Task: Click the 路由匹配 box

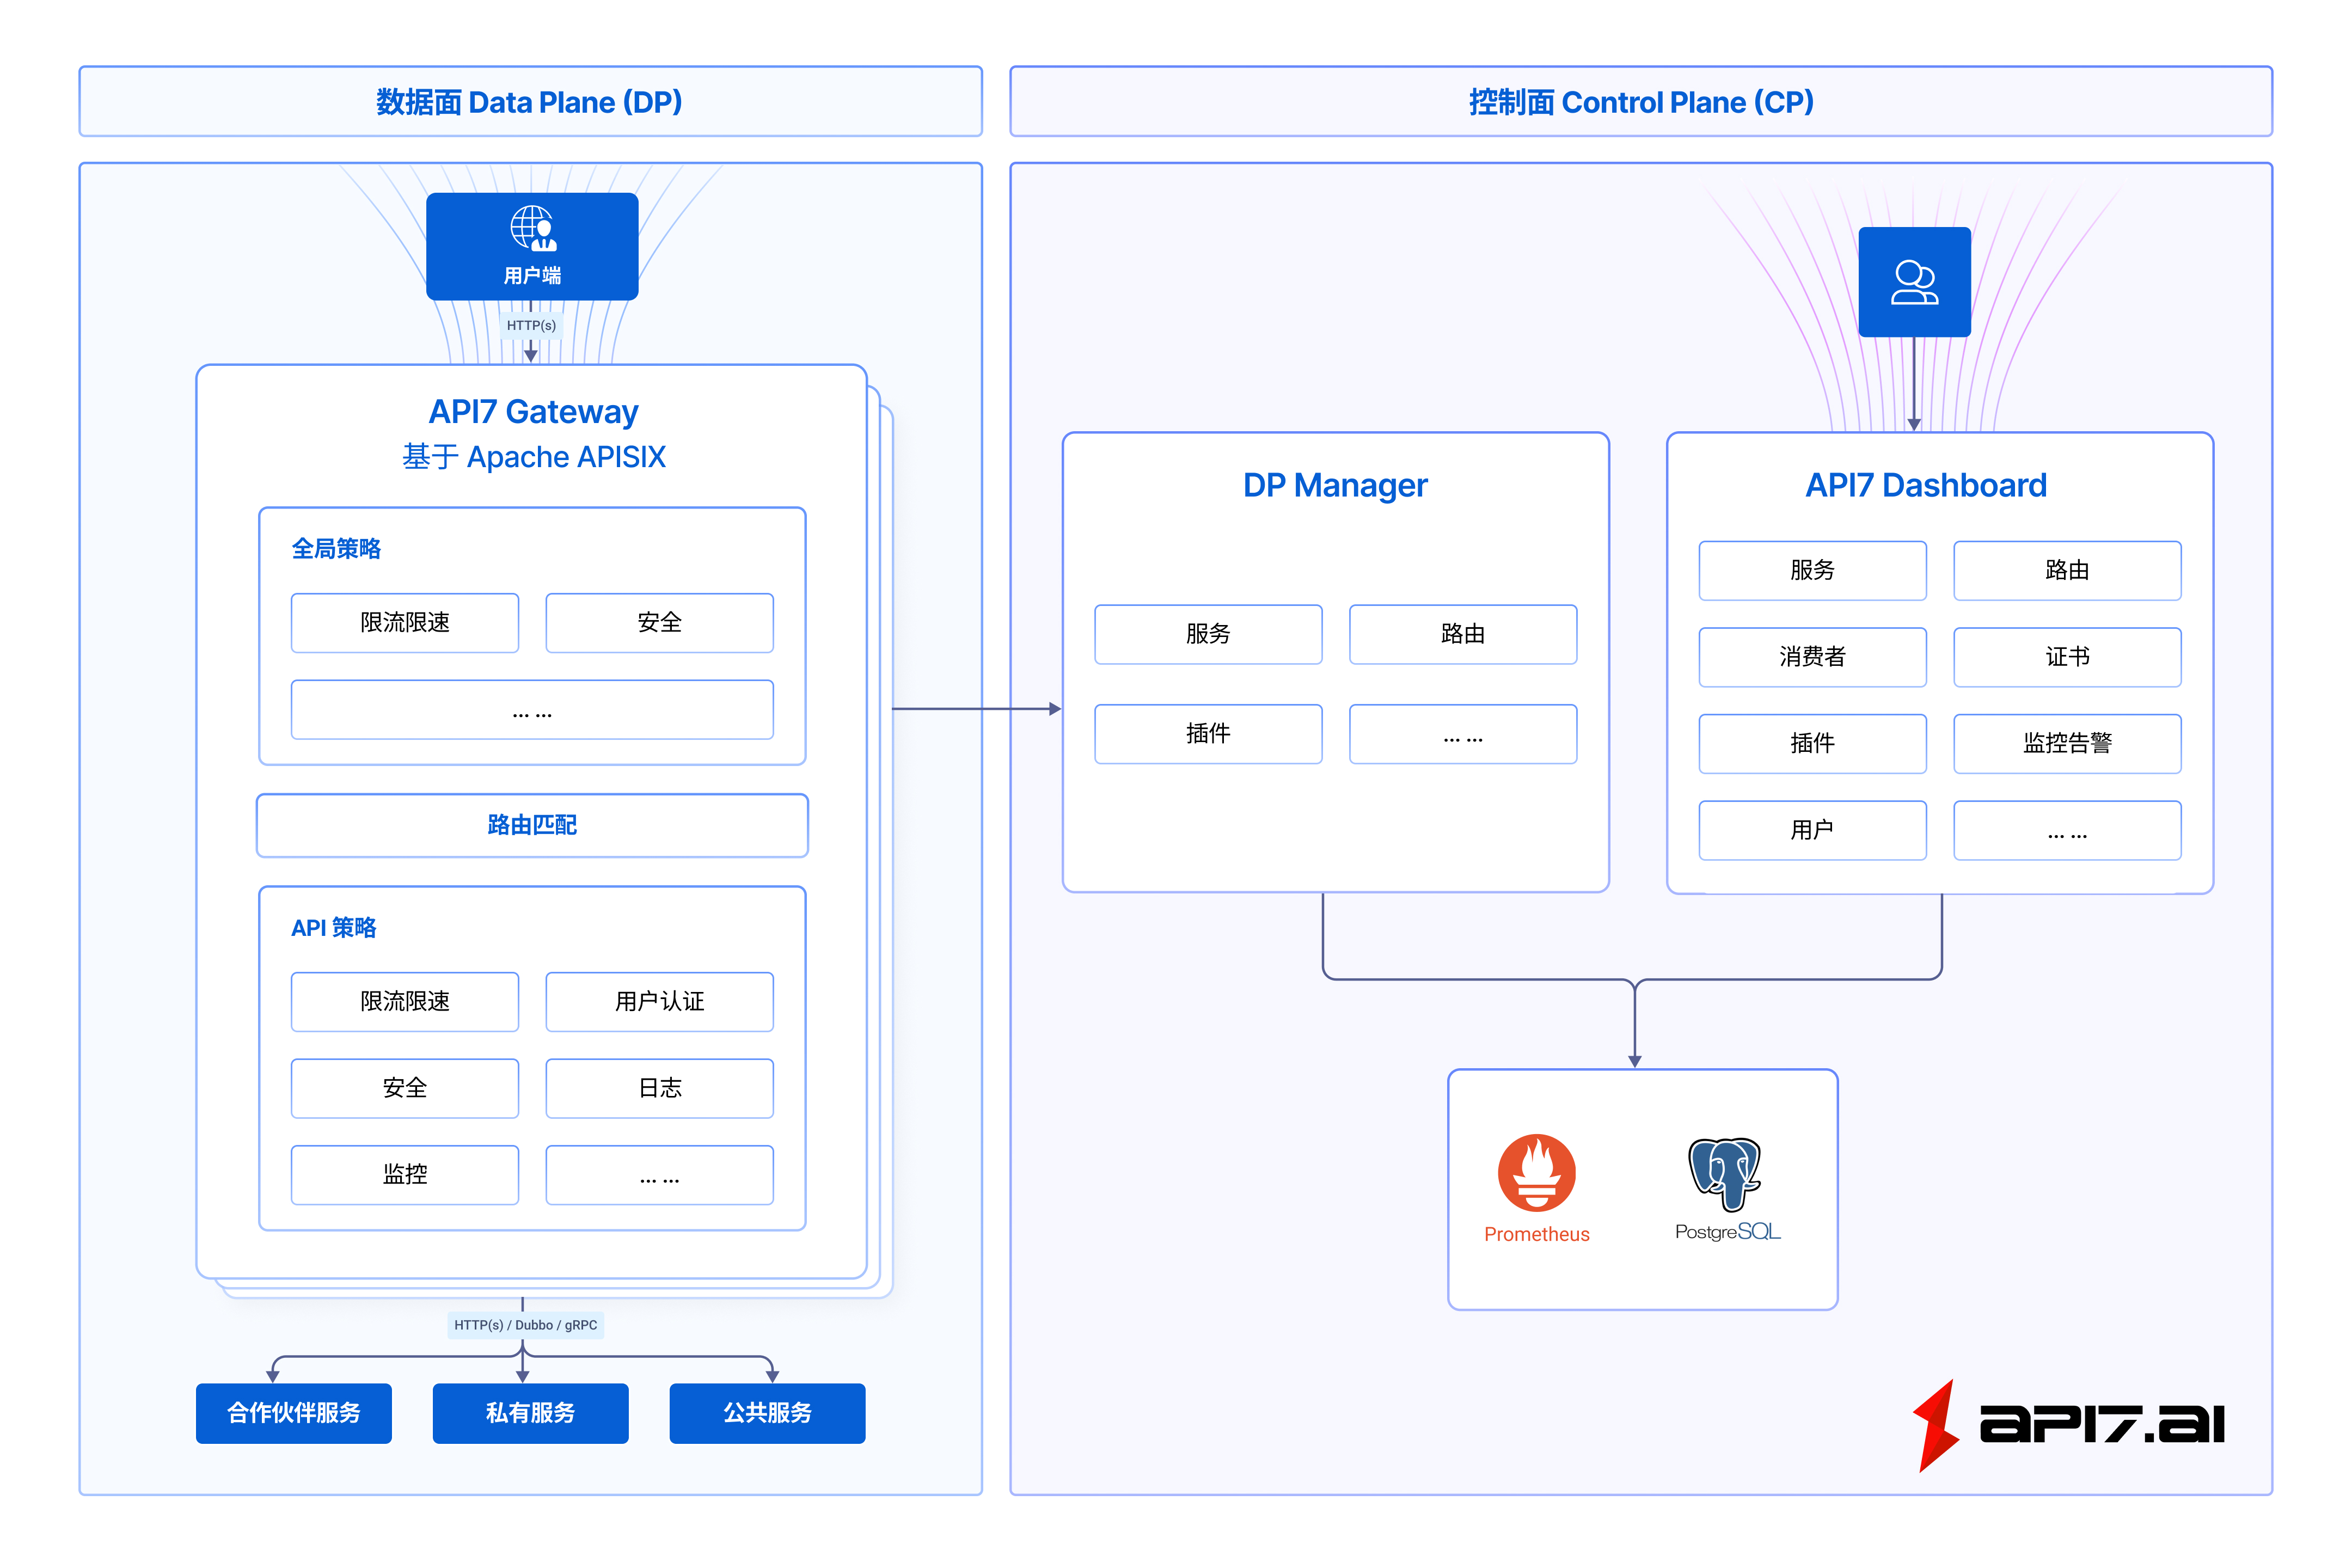Action: pos(532,825)
